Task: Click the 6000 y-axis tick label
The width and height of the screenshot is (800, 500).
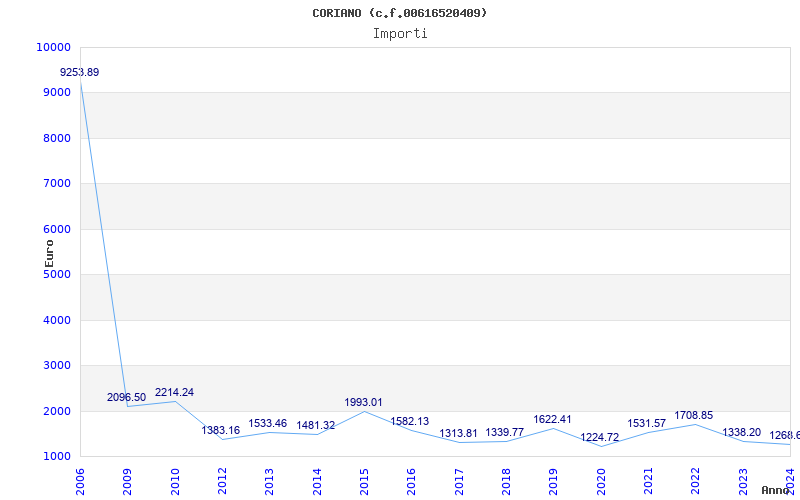Action: [56, 230]
